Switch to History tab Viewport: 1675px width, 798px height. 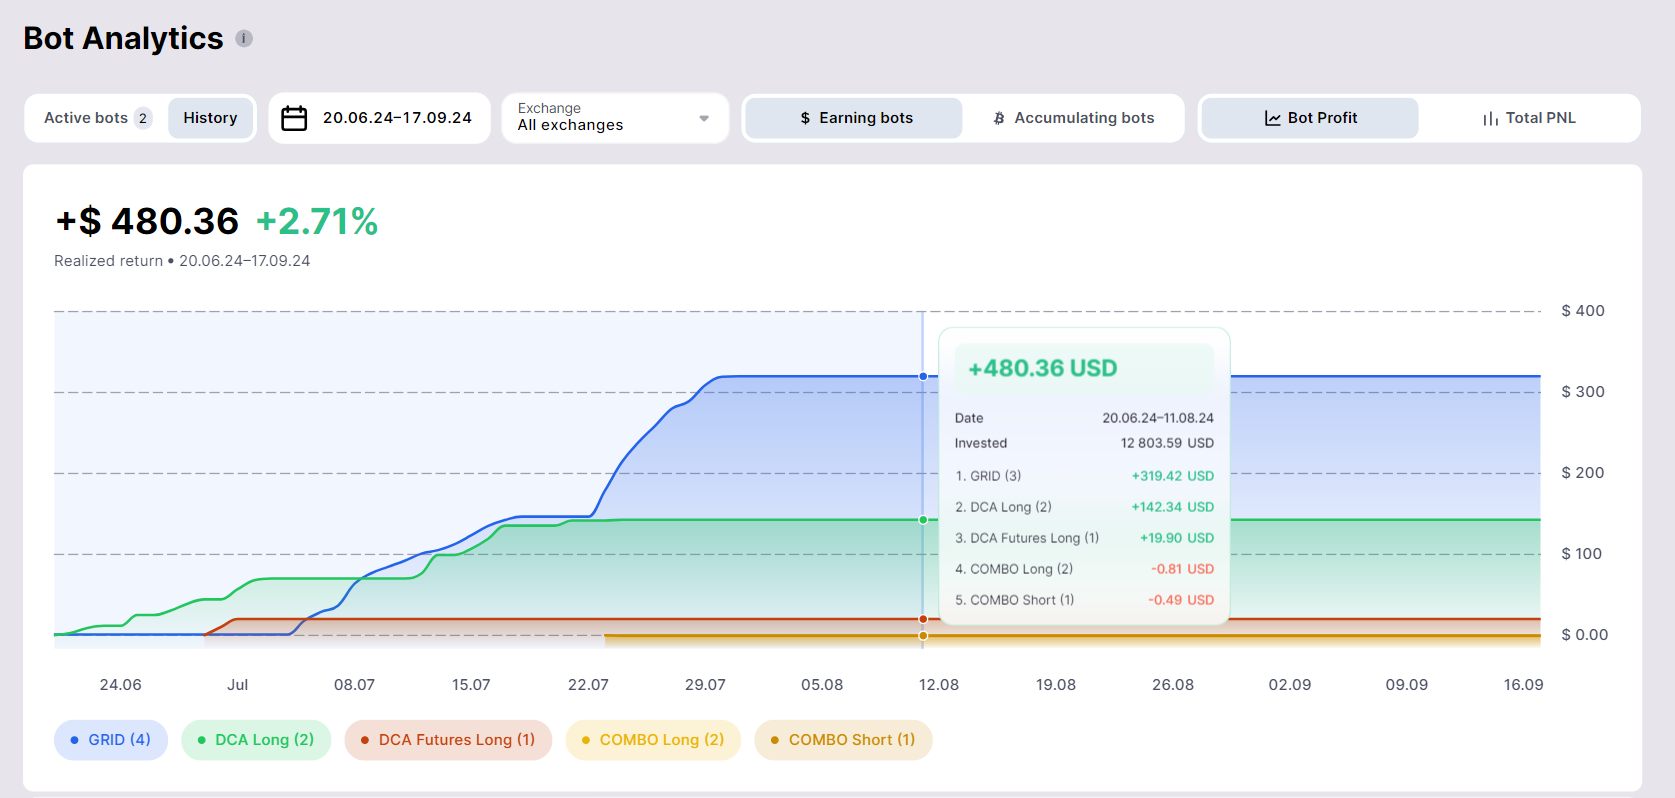click(210, 118)
